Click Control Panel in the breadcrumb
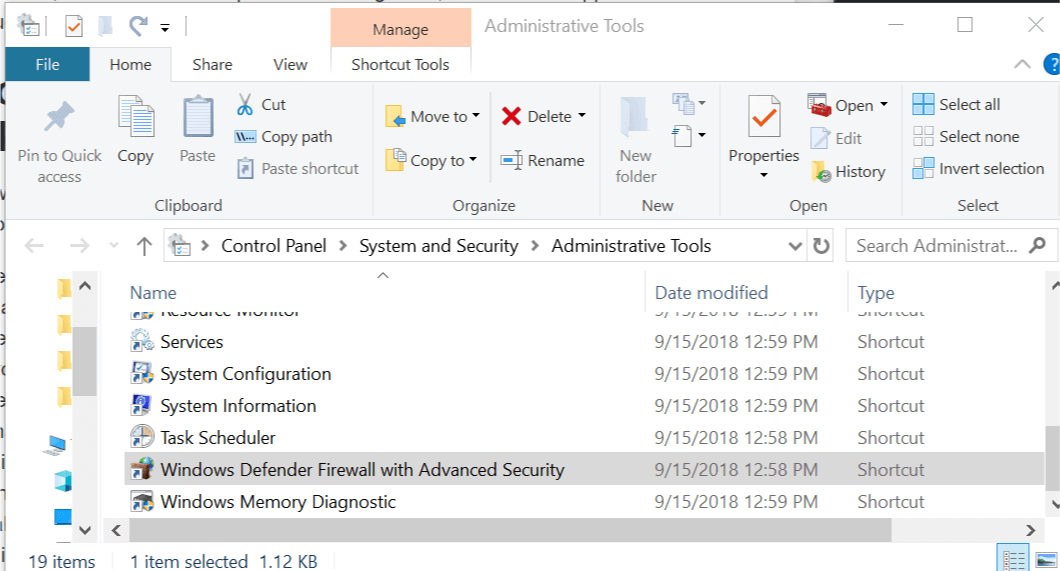 click(x=274, y=246)
